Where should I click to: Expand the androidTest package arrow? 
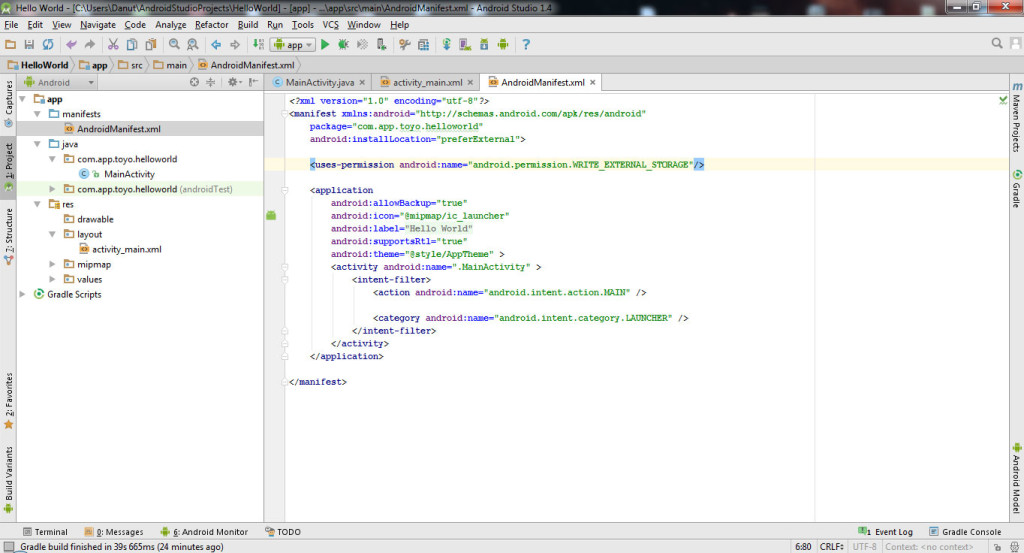click(x=52, y=189)
